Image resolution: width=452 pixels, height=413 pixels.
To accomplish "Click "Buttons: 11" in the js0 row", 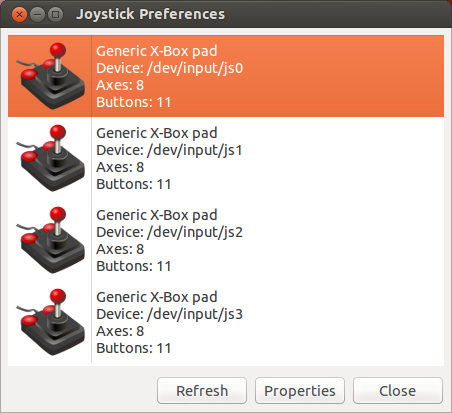I will [134, 102].
